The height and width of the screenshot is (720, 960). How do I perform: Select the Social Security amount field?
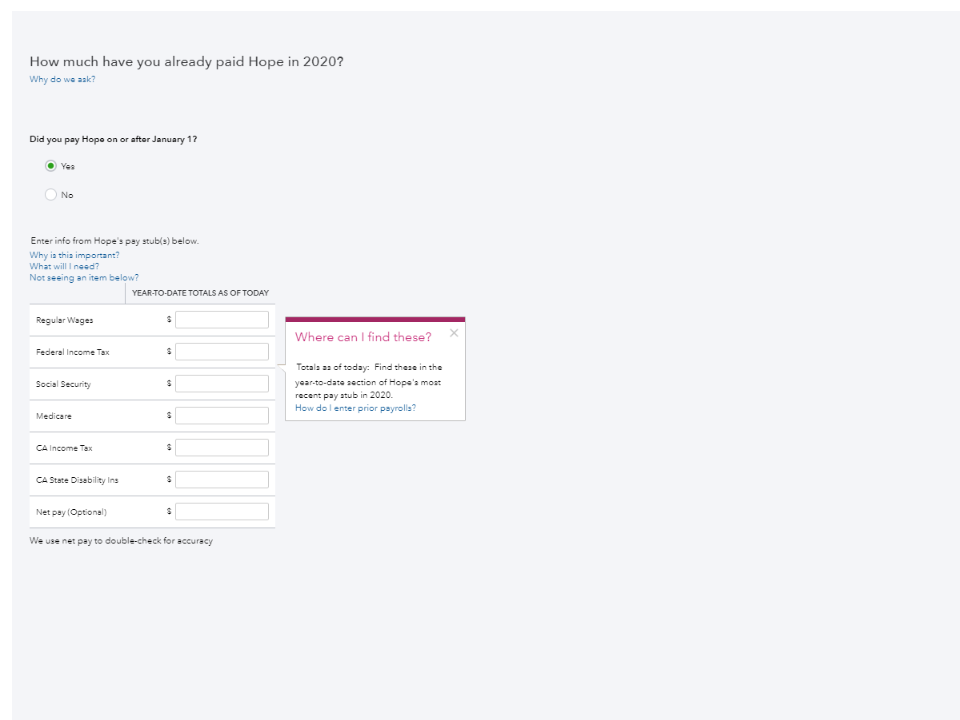[x=222, y=384]
